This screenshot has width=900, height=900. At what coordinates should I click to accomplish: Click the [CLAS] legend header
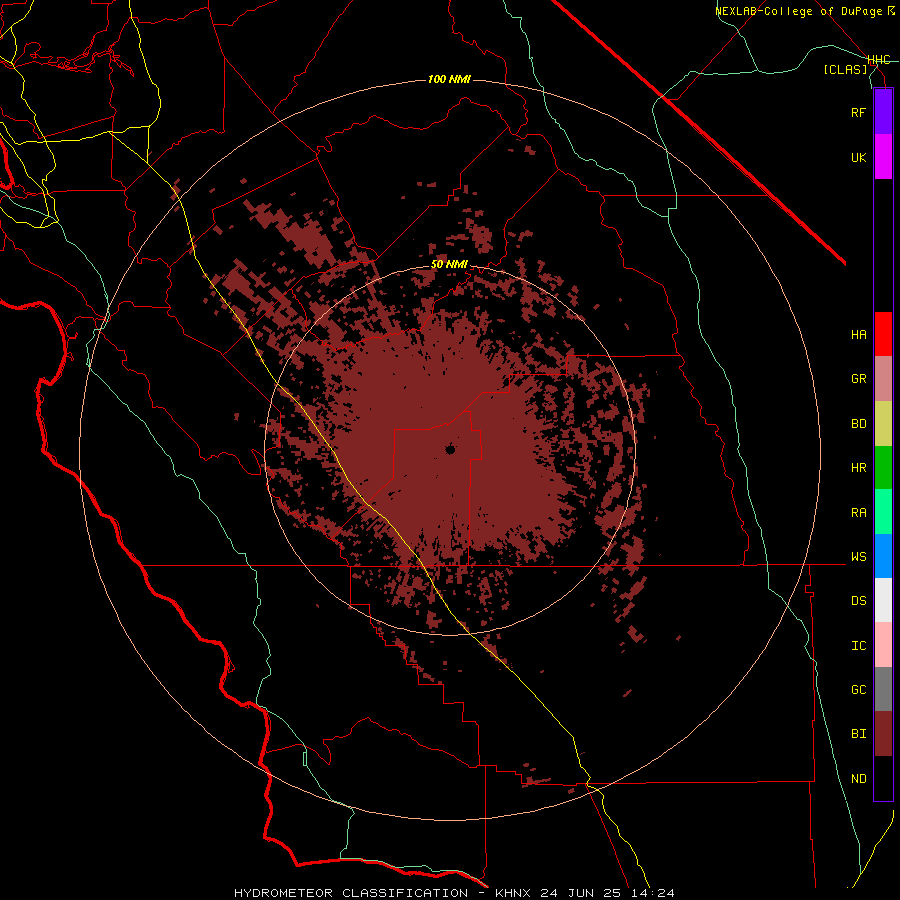click(x=845, y=69)
